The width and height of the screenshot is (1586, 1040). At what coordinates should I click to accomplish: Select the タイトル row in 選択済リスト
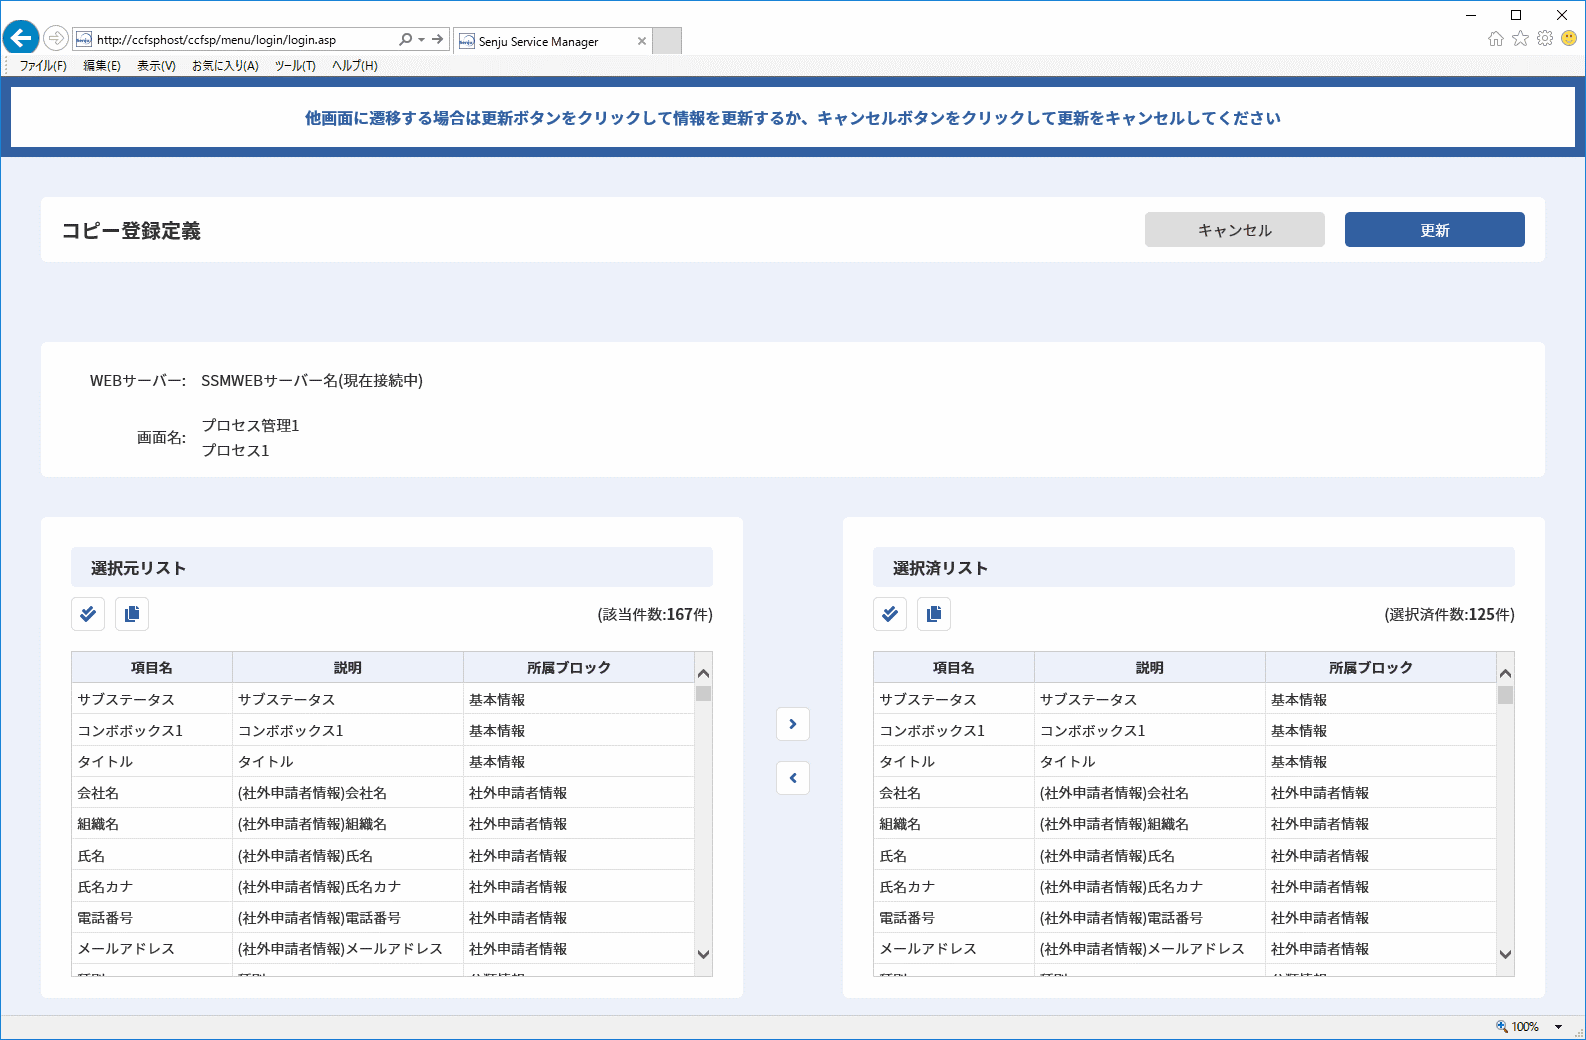point(1185,761)
